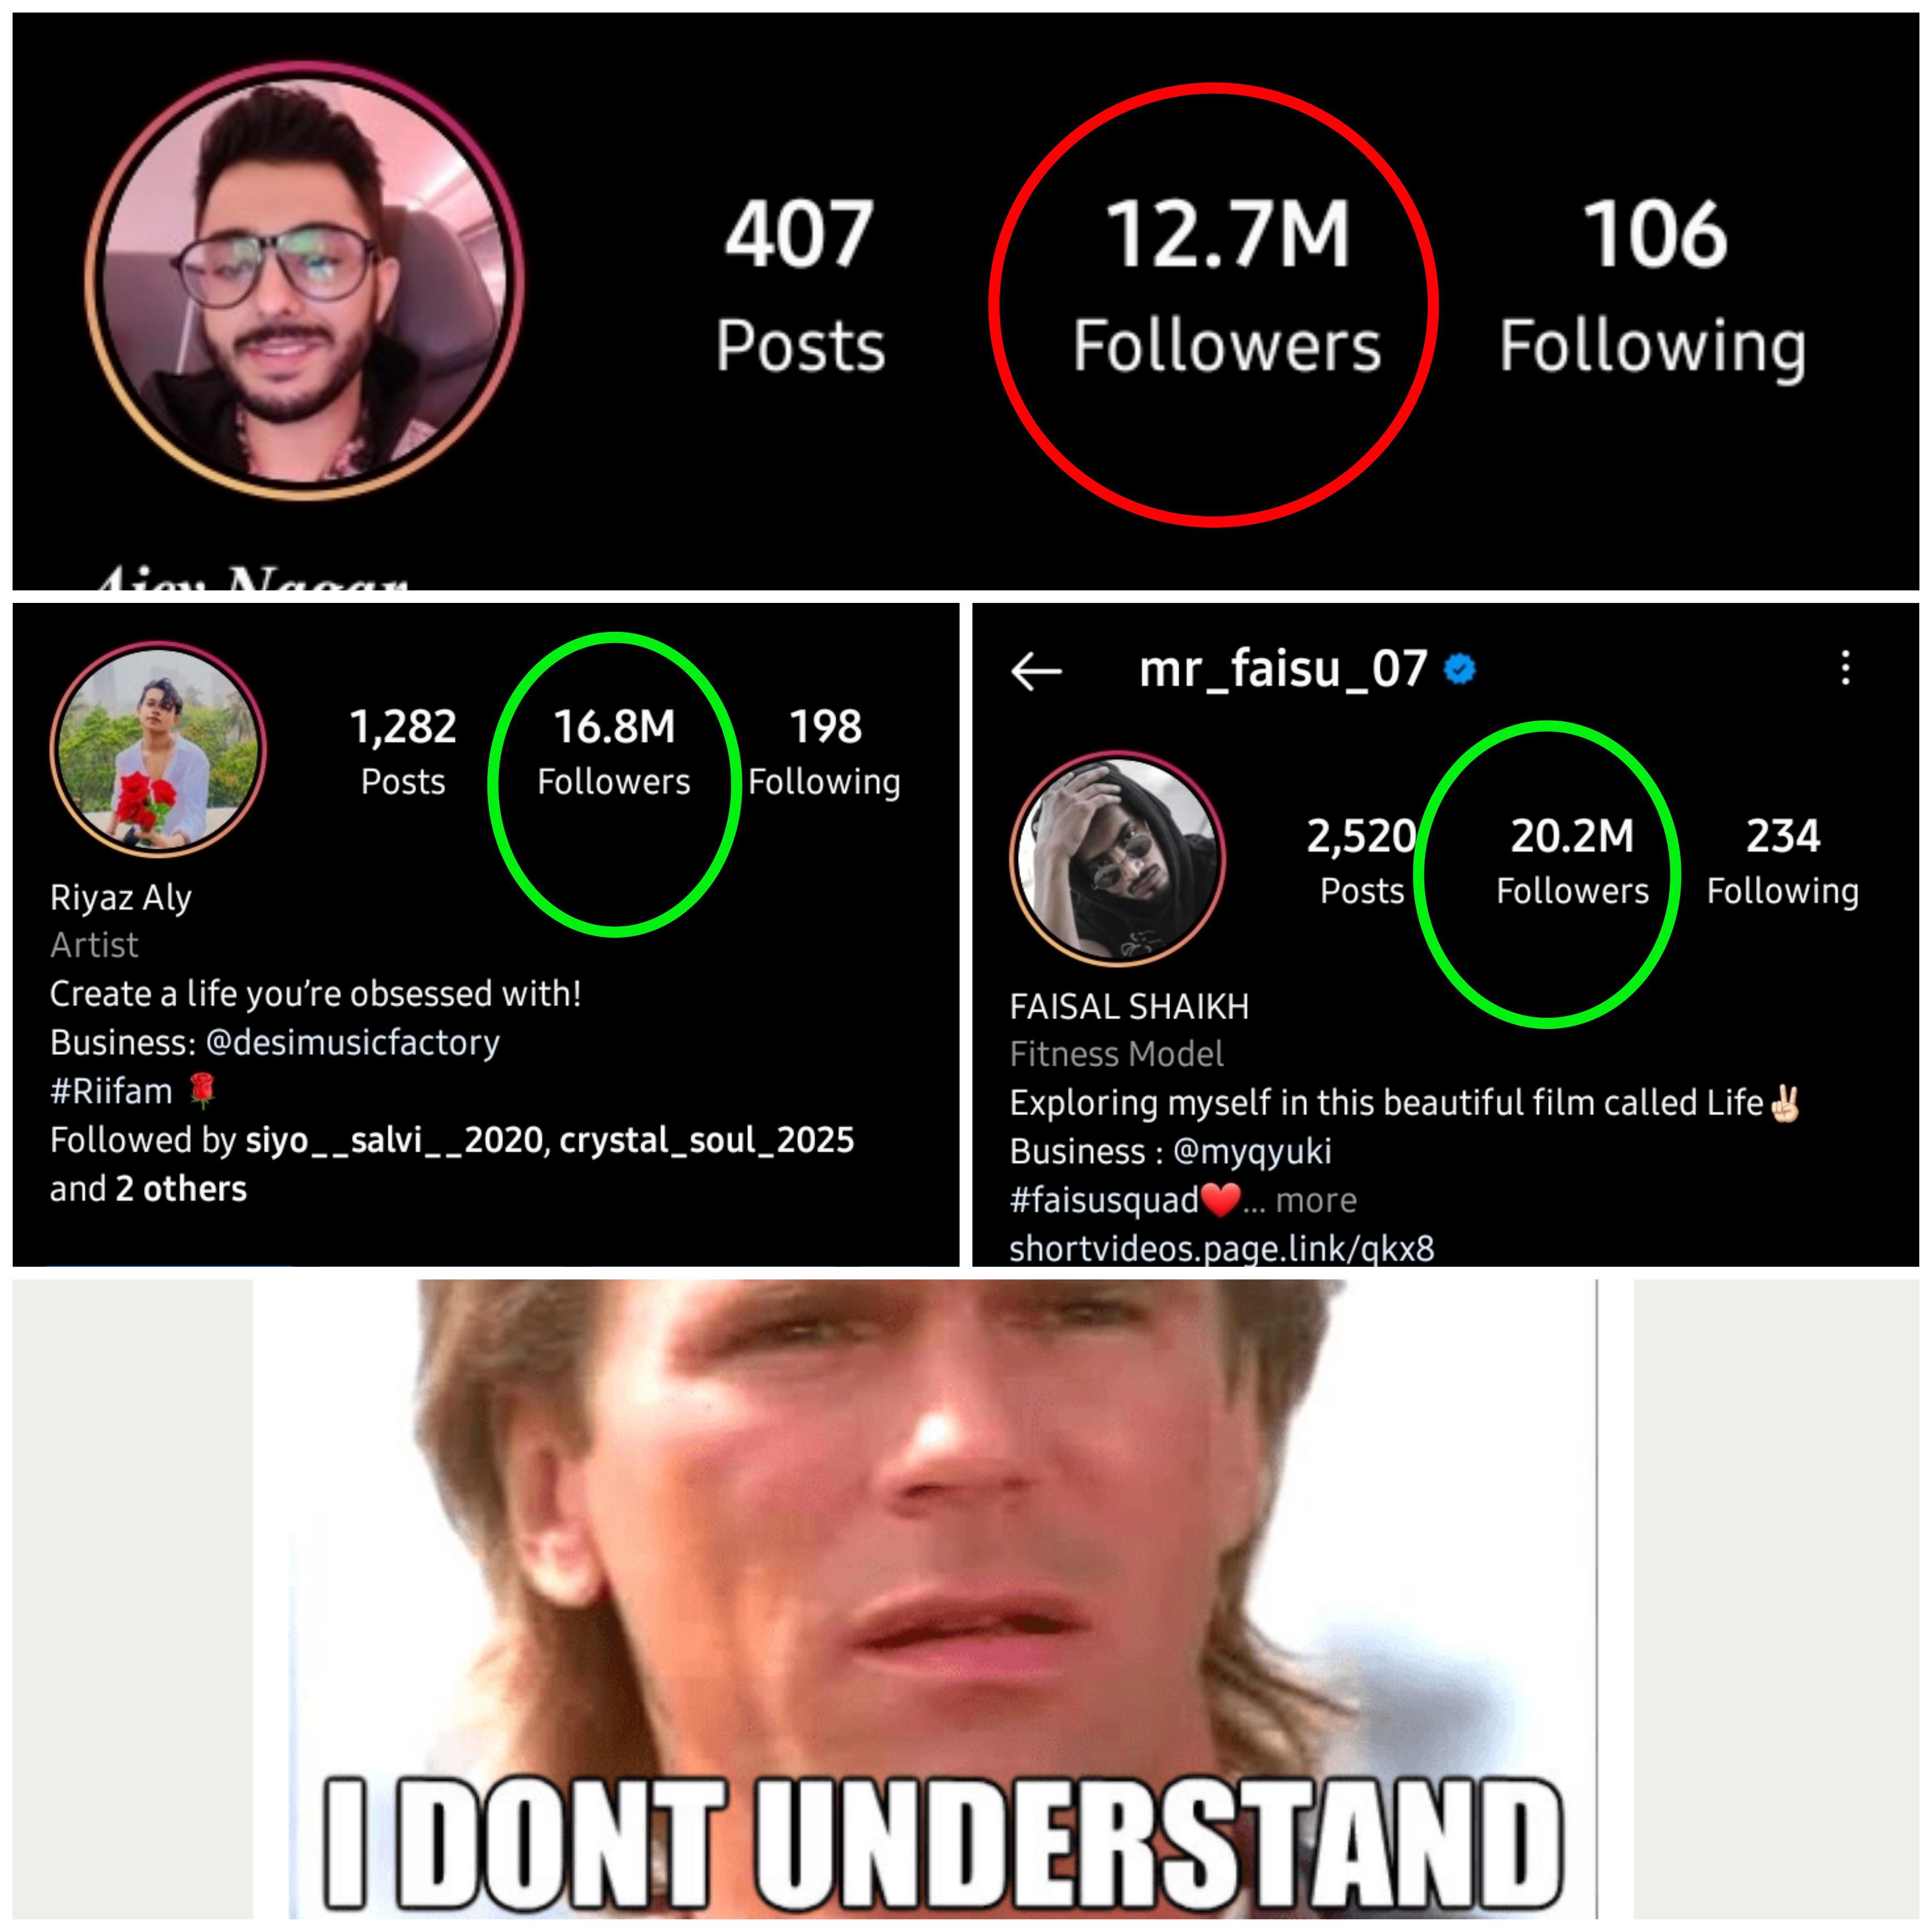
Task: Tap the rose emoji after #Riifam
Action: click(x=202, y=1091)
